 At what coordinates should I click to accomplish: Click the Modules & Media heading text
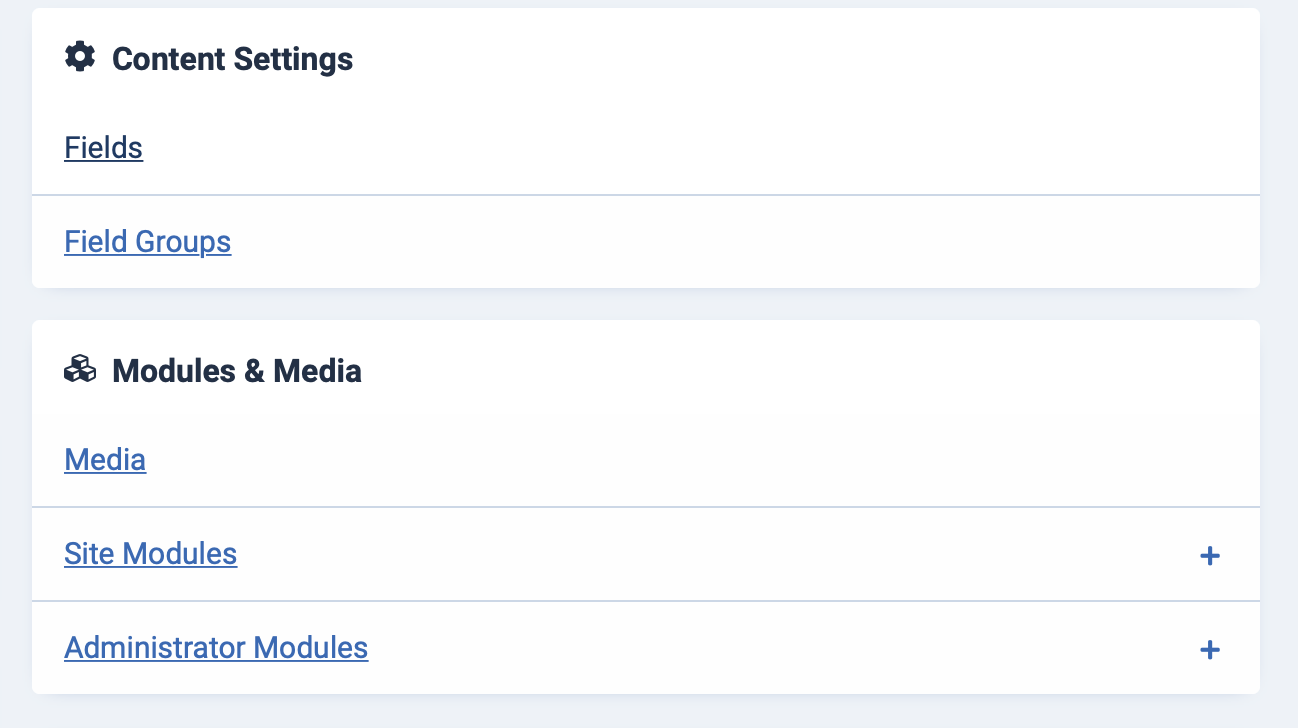tap(236, 372)
